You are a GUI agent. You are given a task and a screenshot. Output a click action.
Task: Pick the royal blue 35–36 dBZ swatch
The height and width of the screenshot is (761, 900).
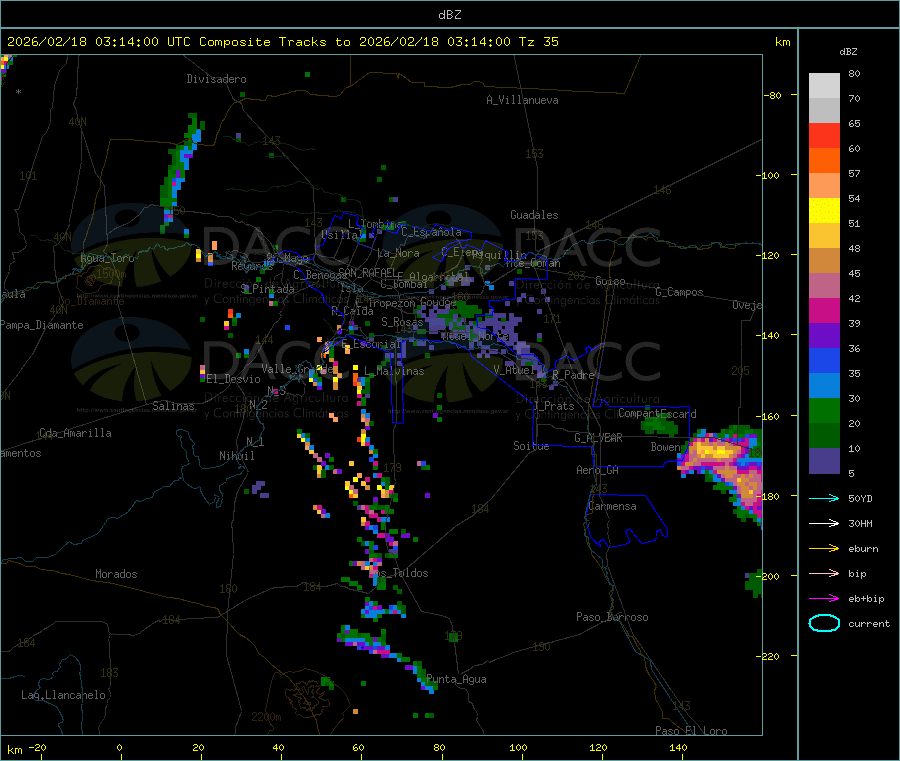pyautogui.click(x=824, y=360)
